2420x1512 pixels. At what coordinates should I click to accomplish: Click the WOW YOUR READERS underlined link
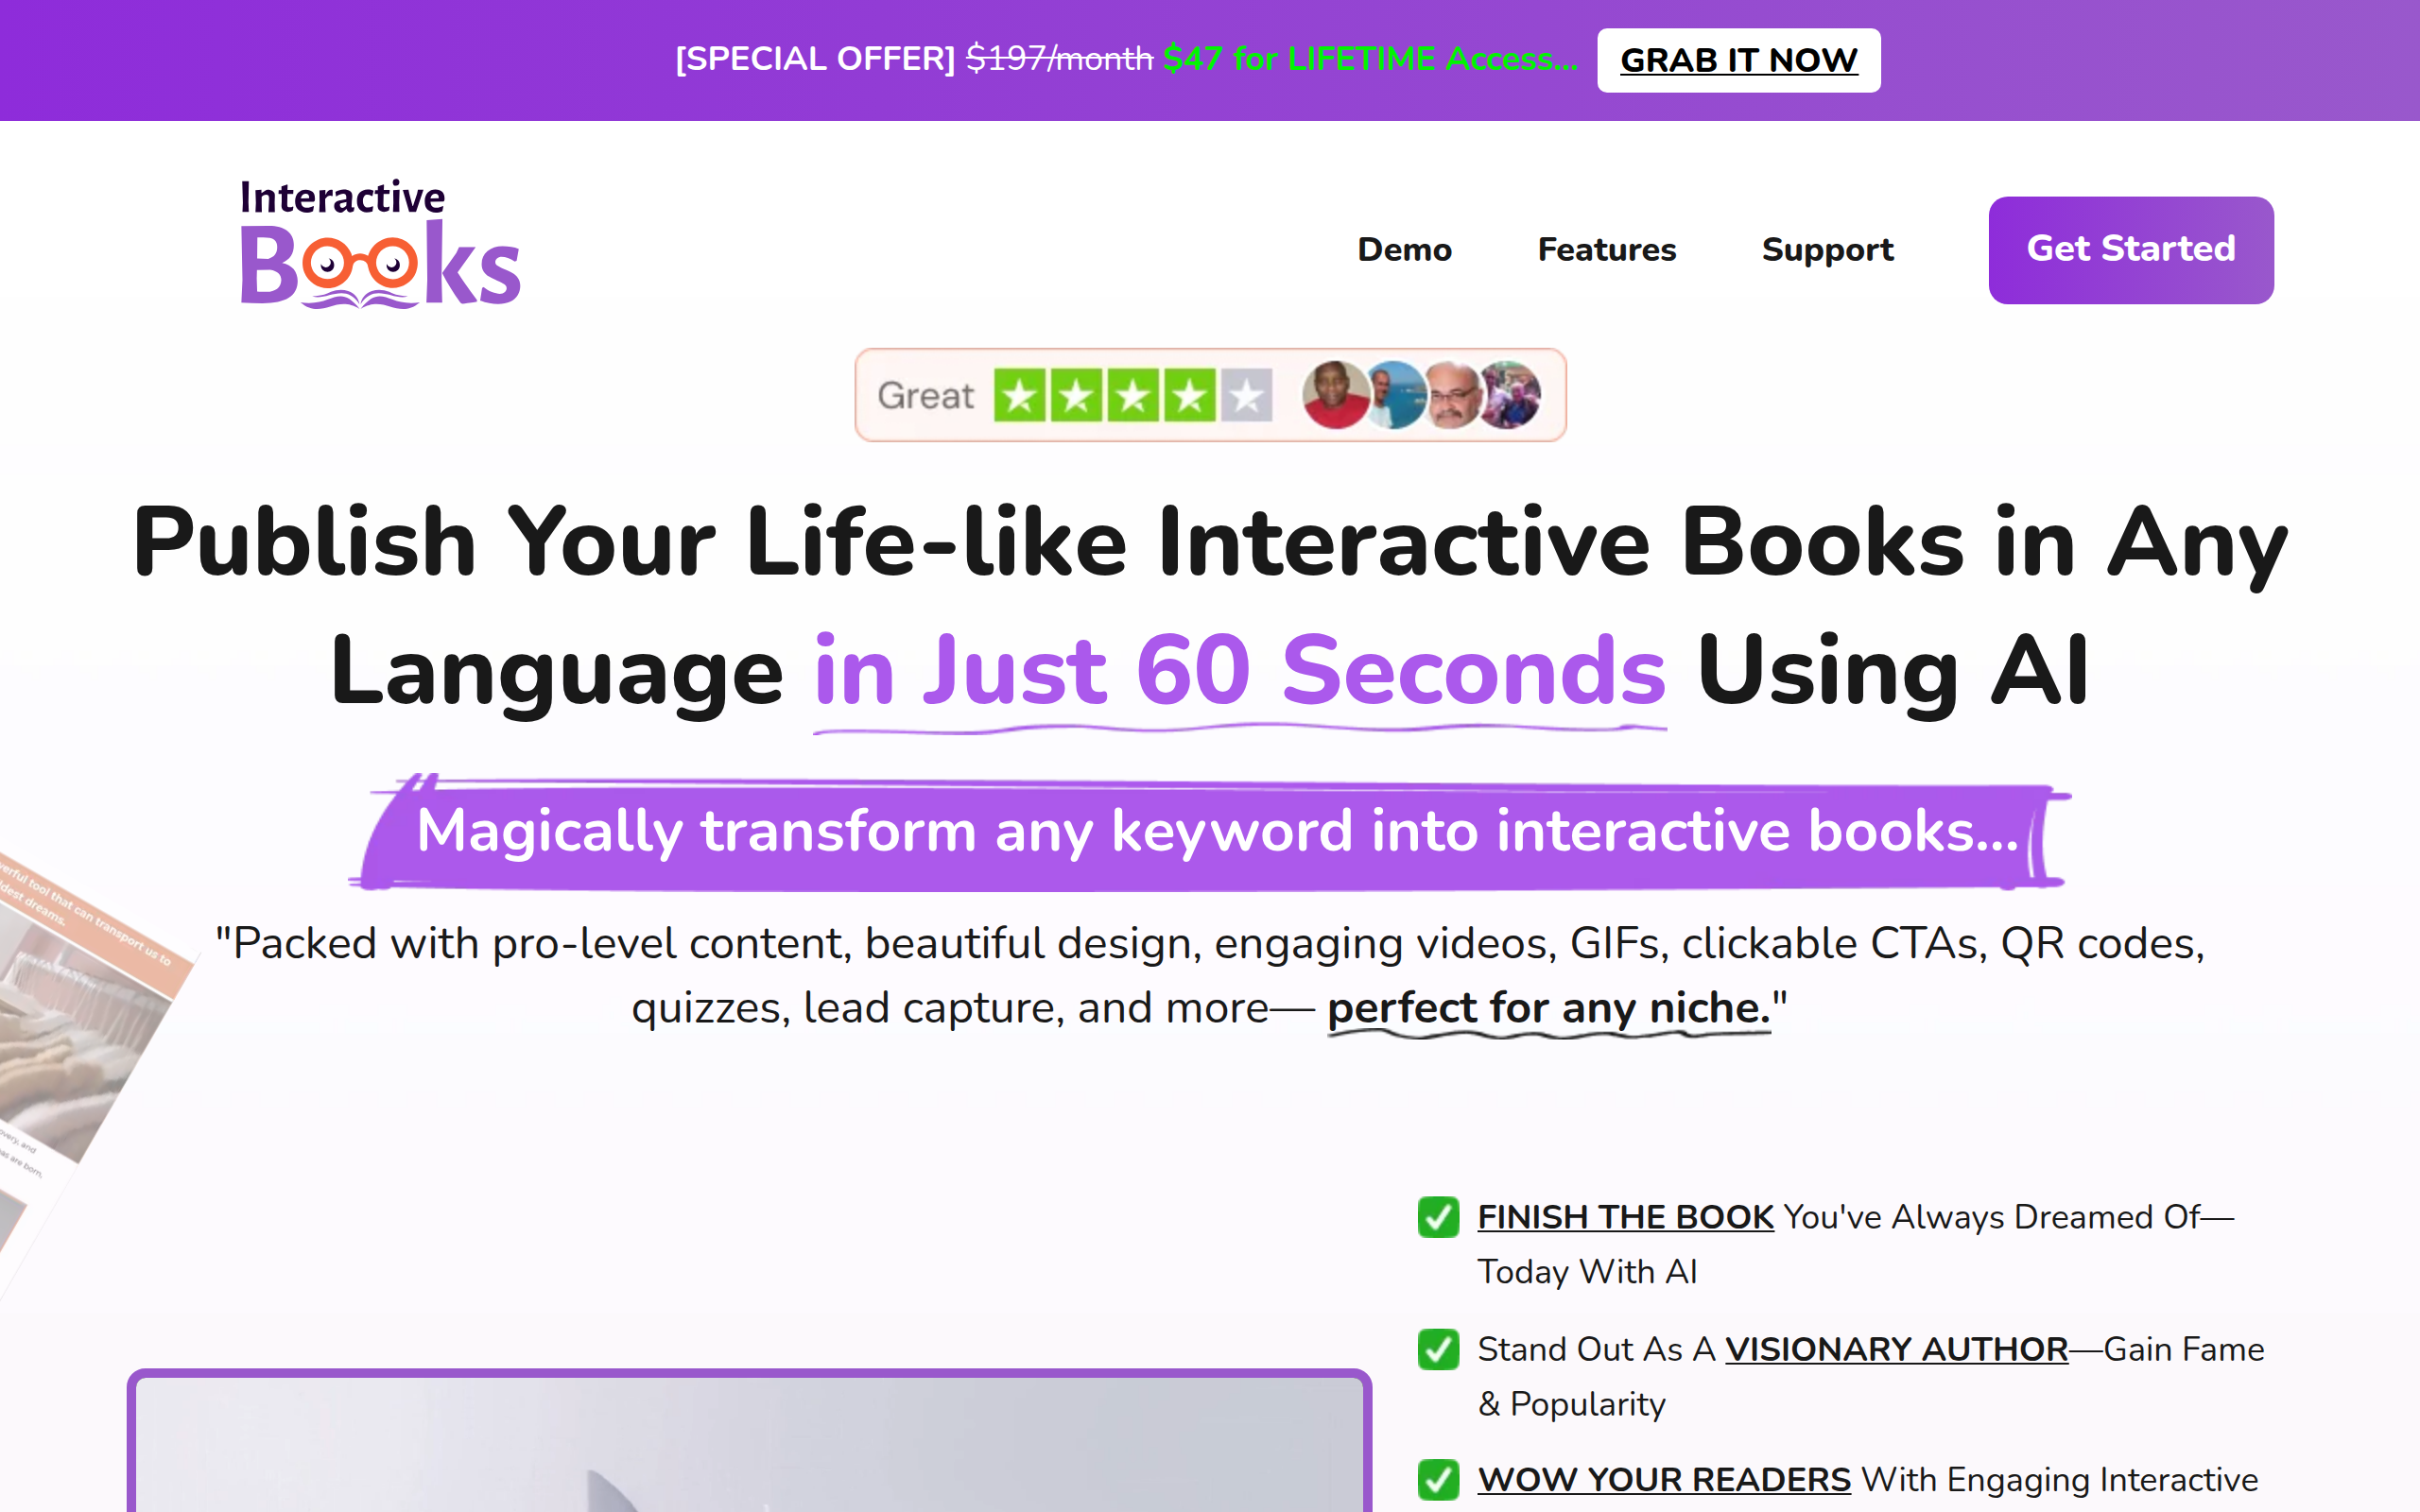pos(1665,1479)
